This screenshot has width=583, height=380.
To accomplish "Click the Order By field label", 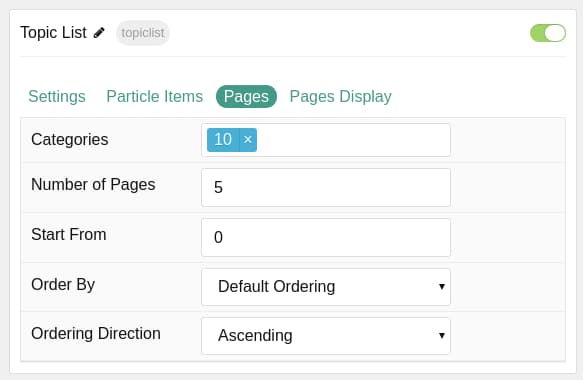I will (63, 285).
